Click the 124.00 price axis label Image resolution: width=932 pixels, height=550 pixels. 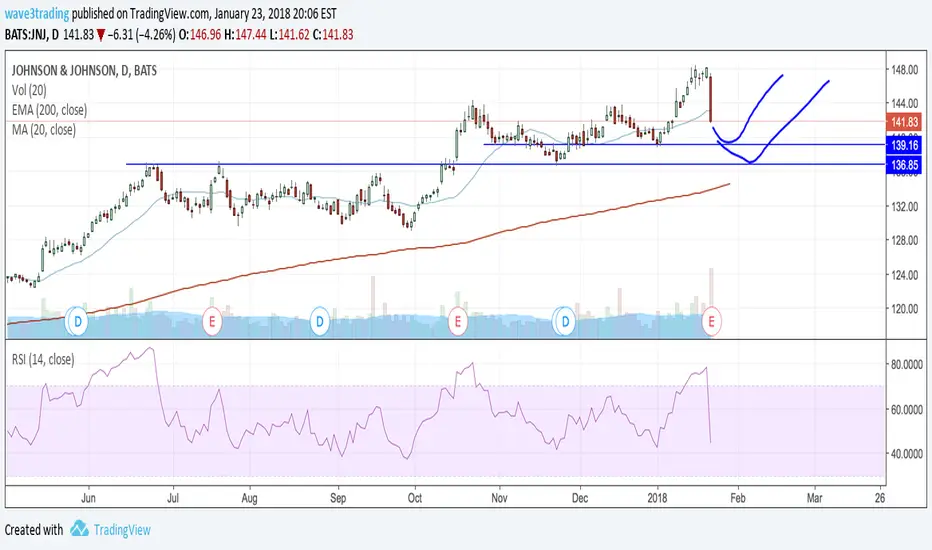[x=904, y=275]
